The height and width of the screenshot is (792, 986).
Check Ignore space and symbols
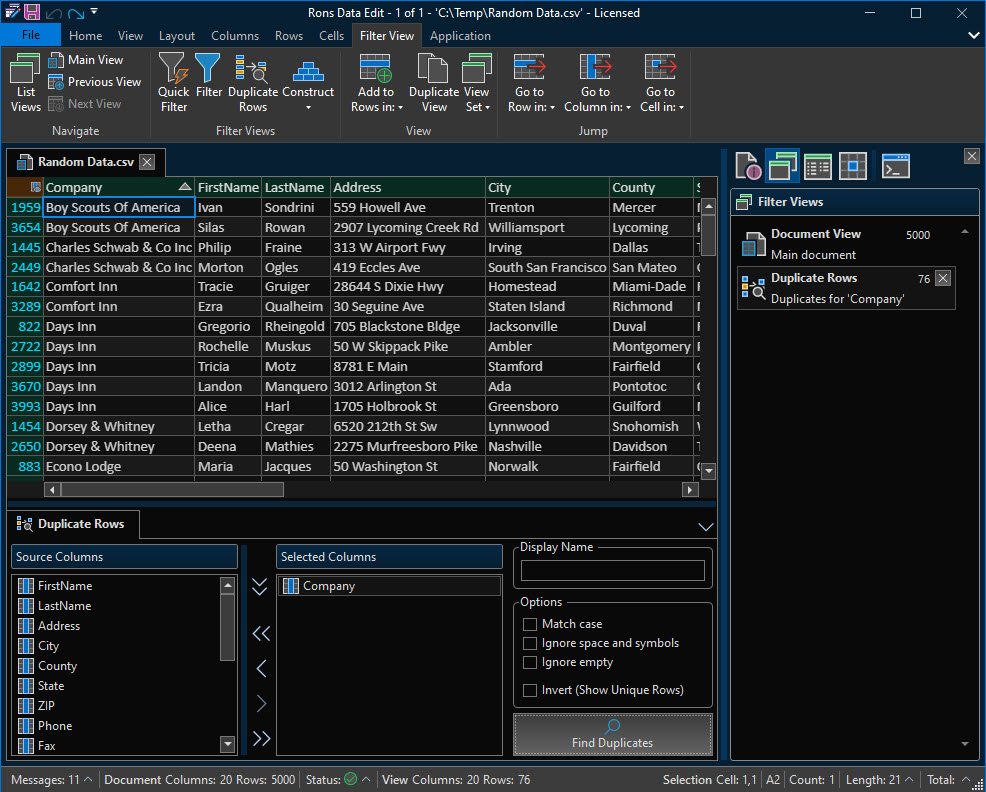[x=530, y=643]
